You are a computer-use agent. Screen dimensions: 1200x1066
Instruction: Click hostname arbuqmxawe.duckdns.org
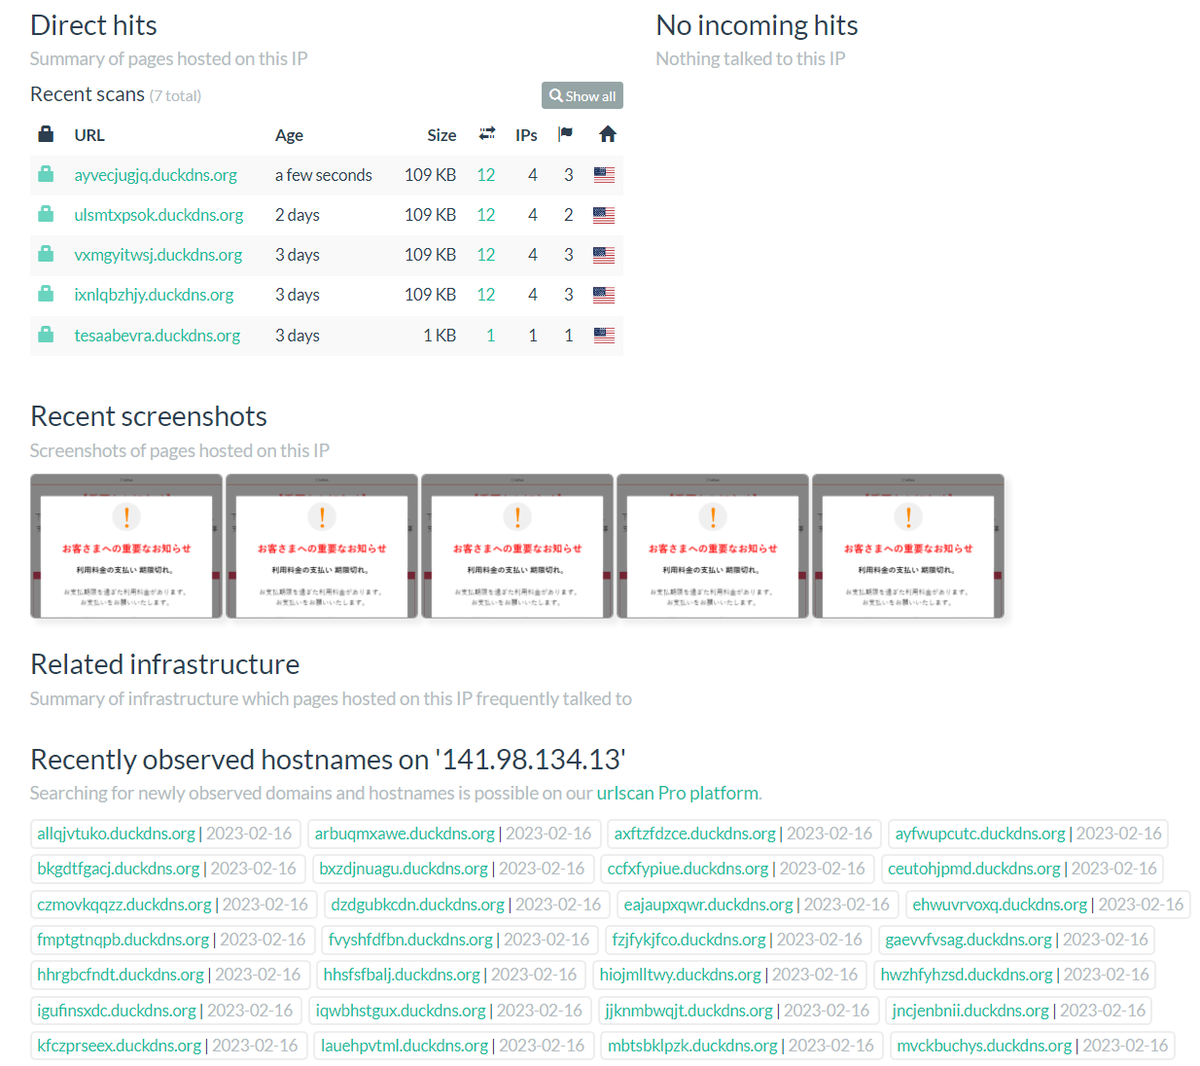(x=404, y=834)
